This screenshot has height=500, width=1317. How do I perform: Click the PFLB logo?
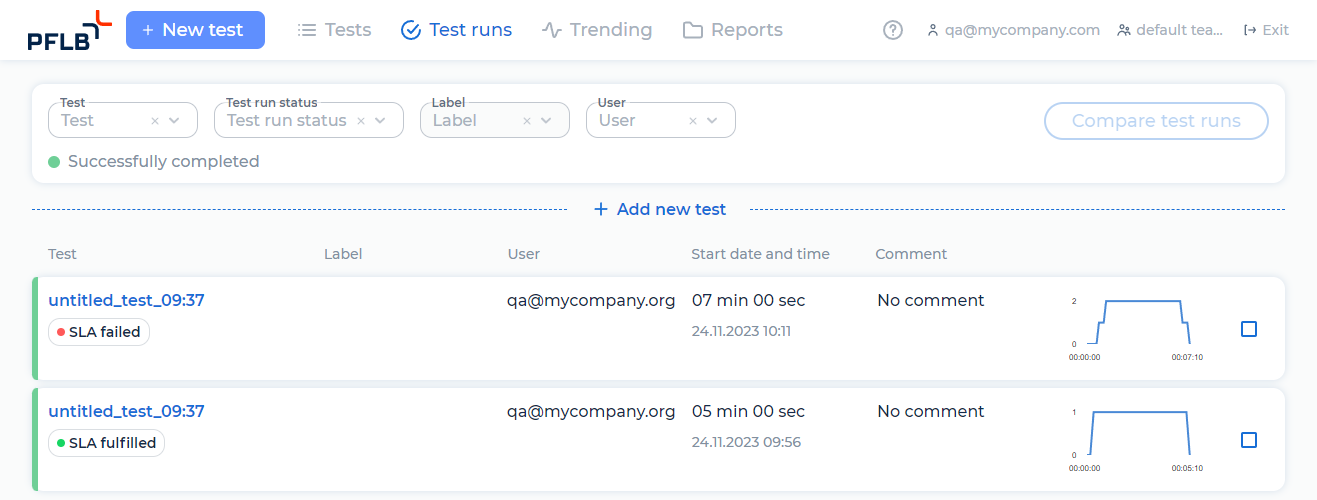[x=69, y=30]
